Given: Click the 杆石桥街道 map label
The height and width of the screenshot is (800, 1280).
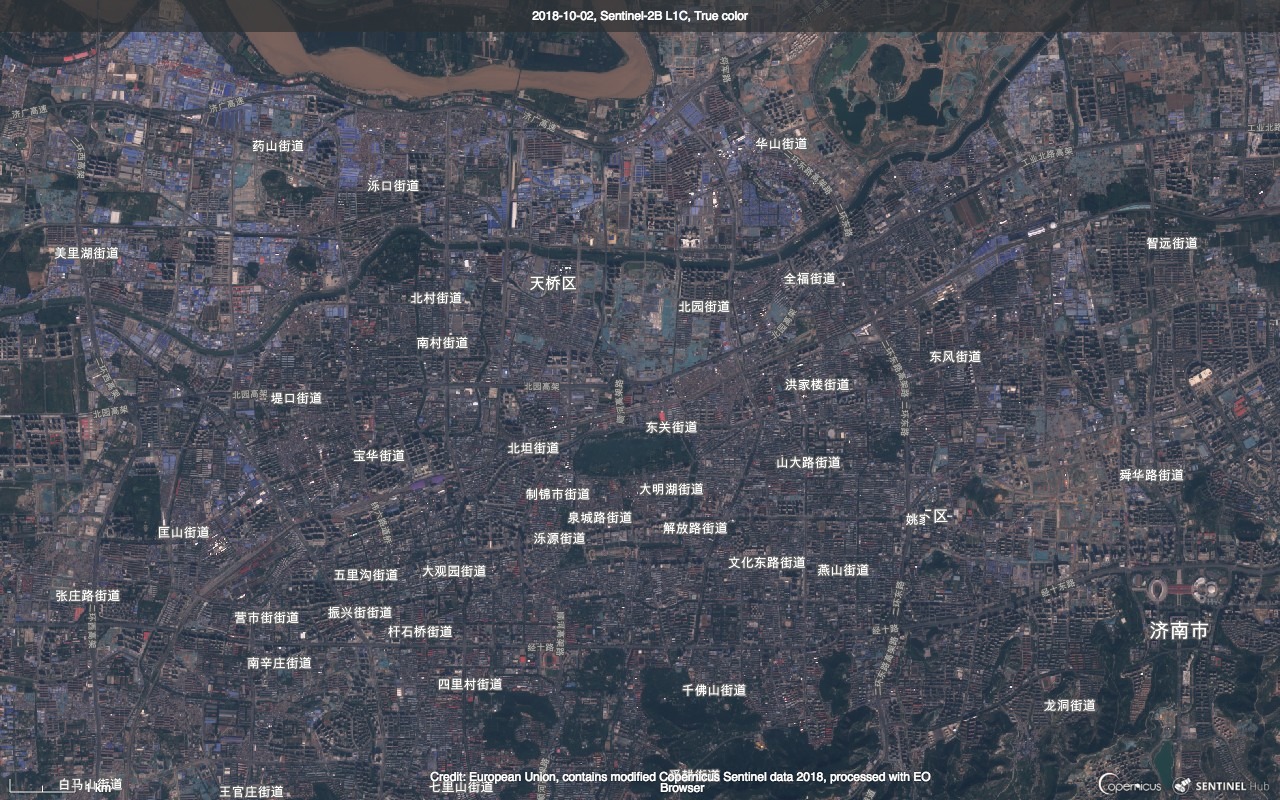Looking at the screenshot, I should 420,632.
